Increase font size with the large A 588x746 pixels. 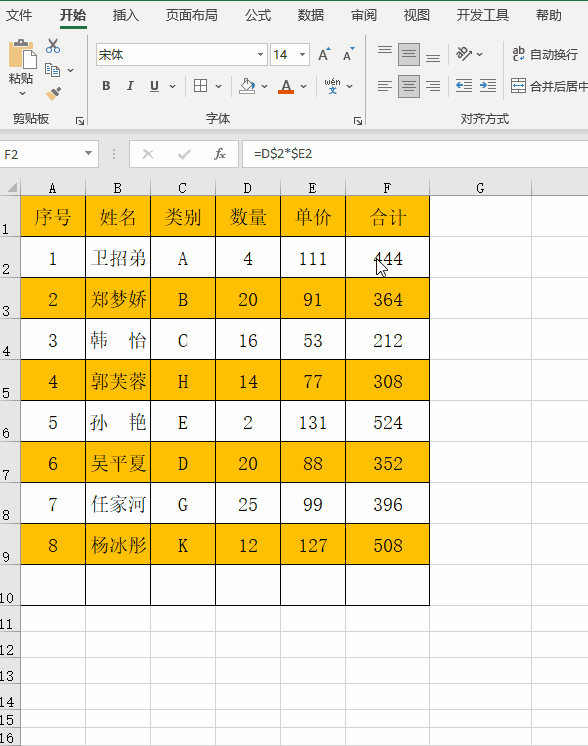[x=324, y=54]
